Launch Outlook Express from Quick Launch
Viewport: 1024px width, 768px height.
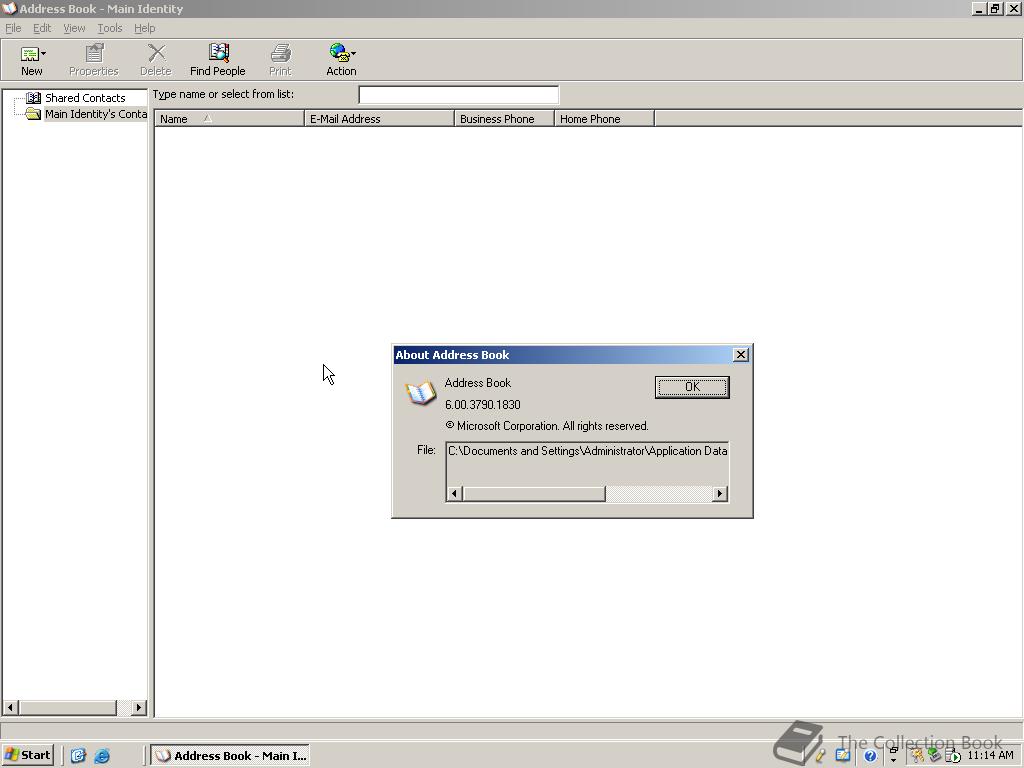[x=78, y=756]
